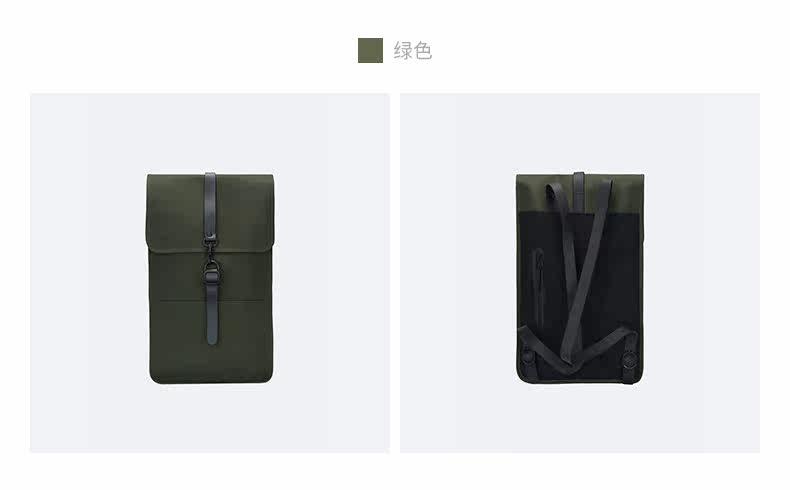Viewport: 790px width, 490px height.
Task: Click the side zipper on the black back panel
Action: [x=539, y=288]
